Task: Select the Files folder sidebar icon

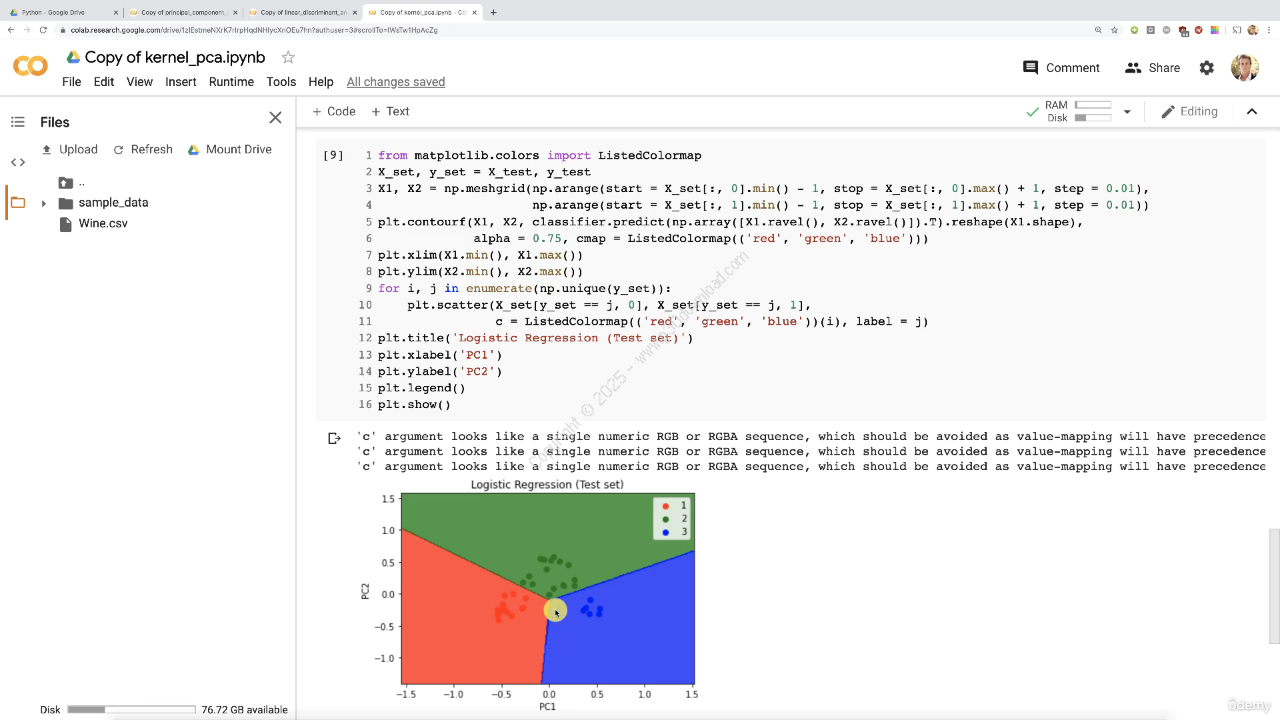Action: 17,203
